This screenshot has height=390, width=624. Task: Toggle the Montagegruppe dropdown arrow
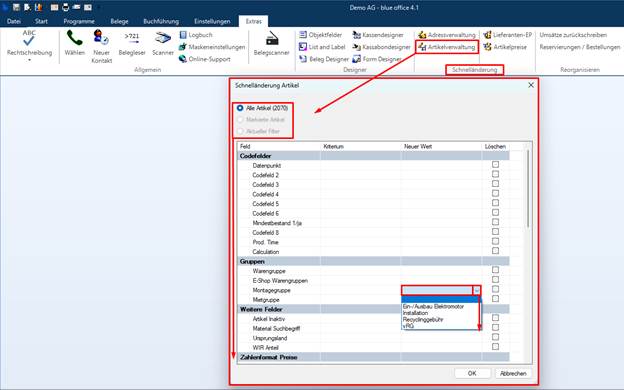pyautogui.click(x=476, y=290)
